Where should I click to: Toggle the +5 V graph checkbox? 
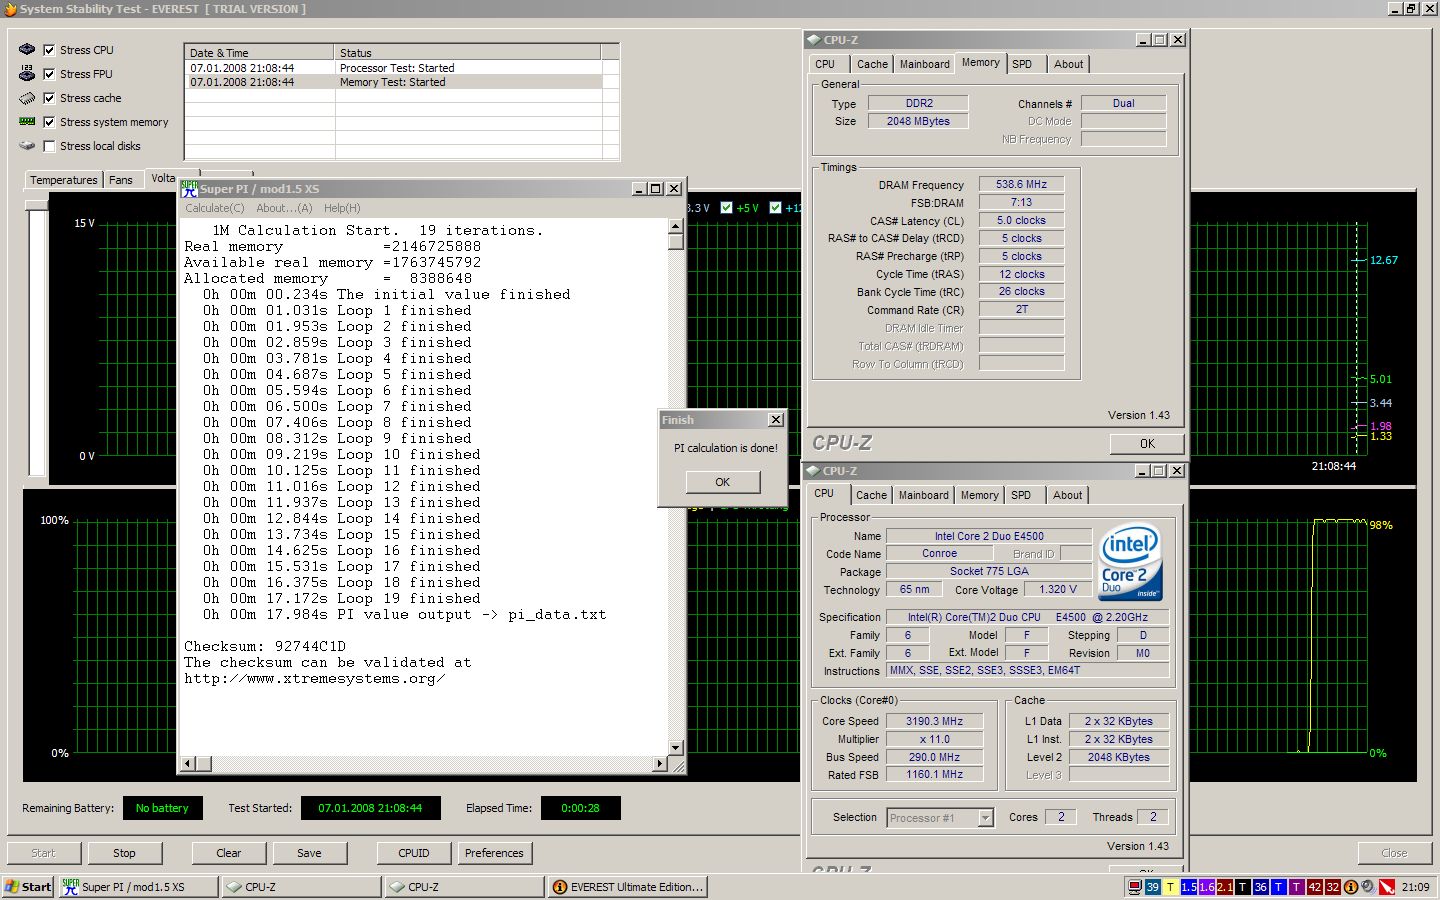[x=727, y=208]
